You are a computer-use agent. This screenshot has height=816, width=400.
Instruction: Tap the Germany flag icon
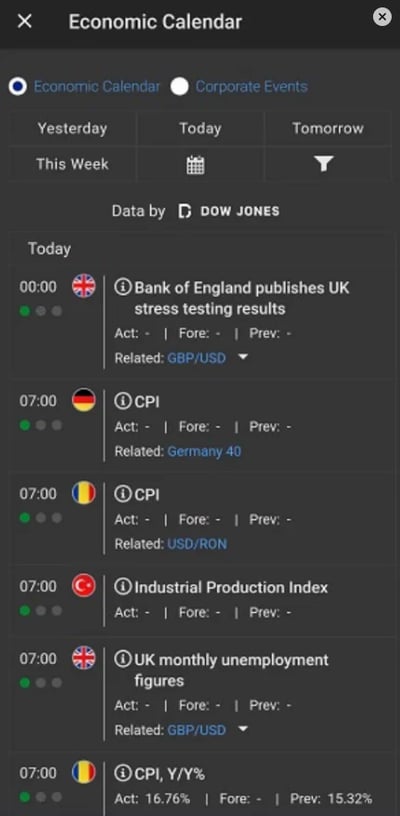pos(84,400)
